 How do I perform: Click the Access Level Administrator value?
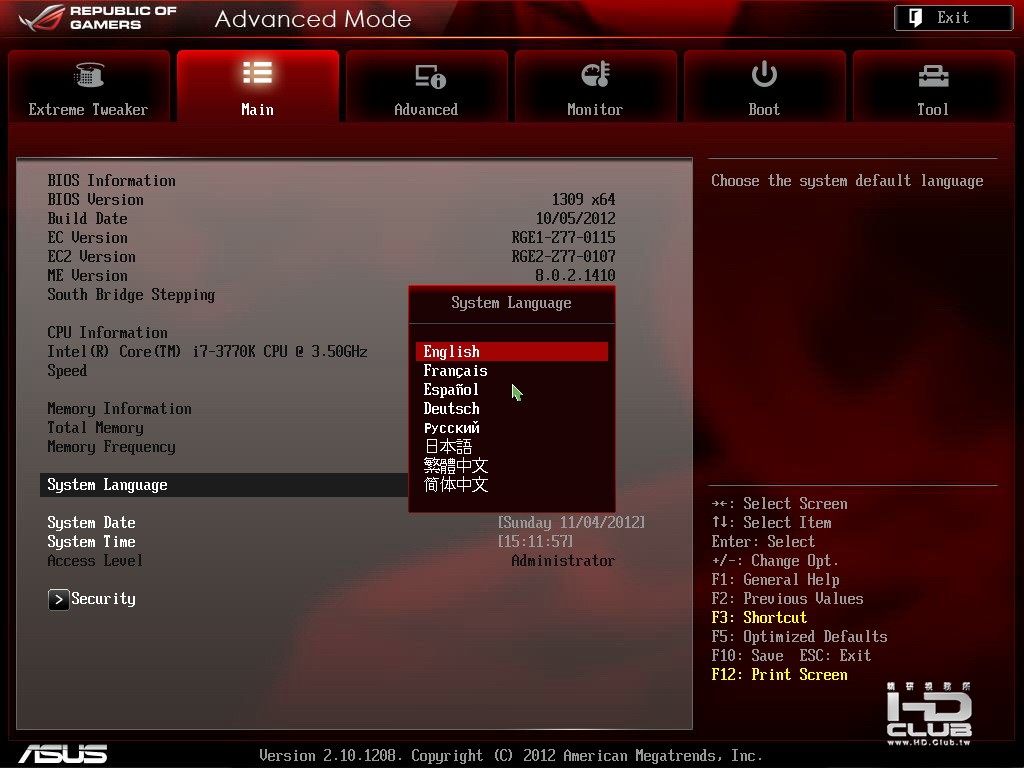563,560
